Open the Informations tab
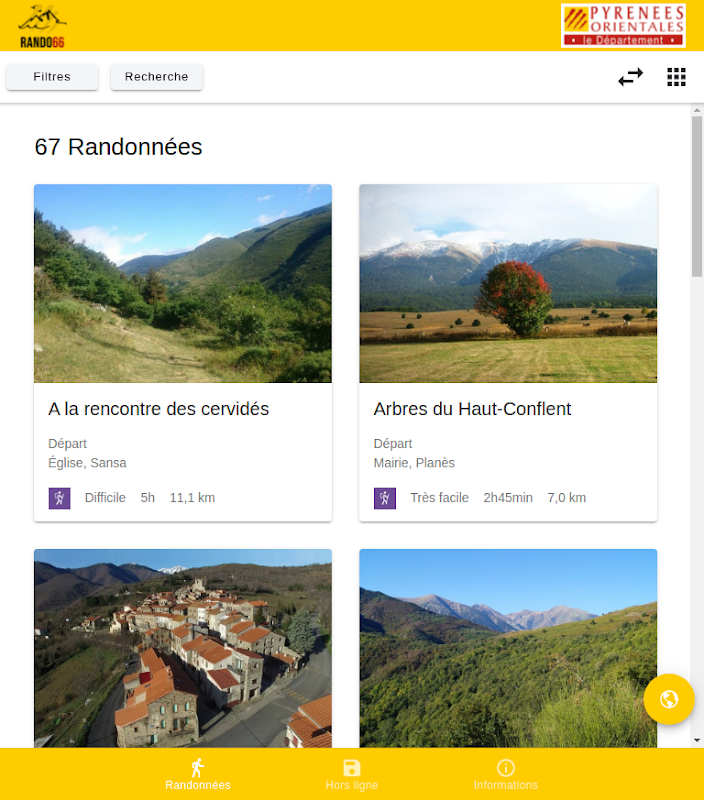Viewport: 704px width, 800px height. coord(506,774)
